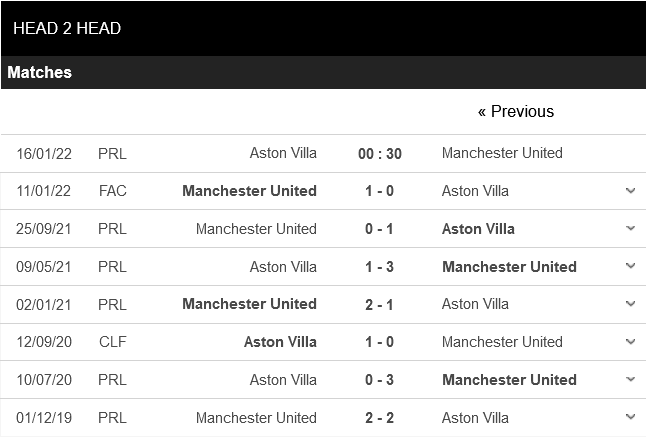Expand the 09/05/21 match details chevron

tap(630, 266)
